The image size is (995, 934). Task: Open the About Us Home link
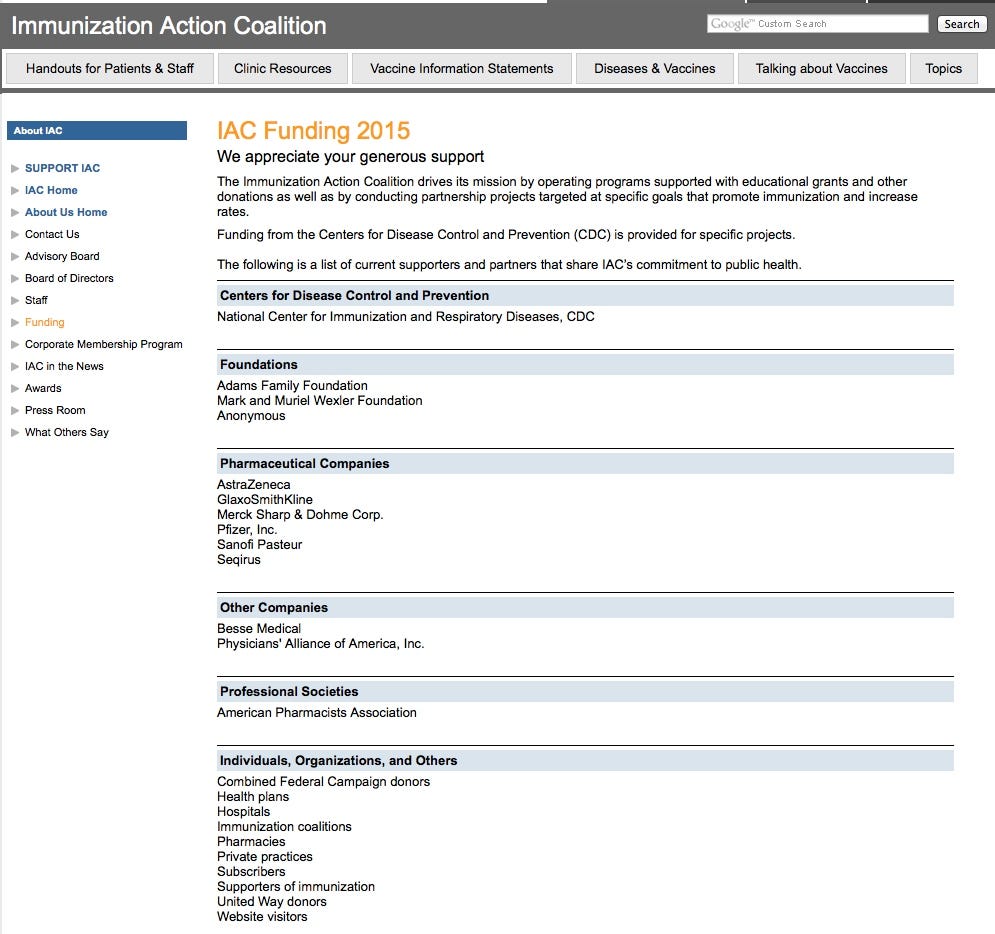point(66,213)
